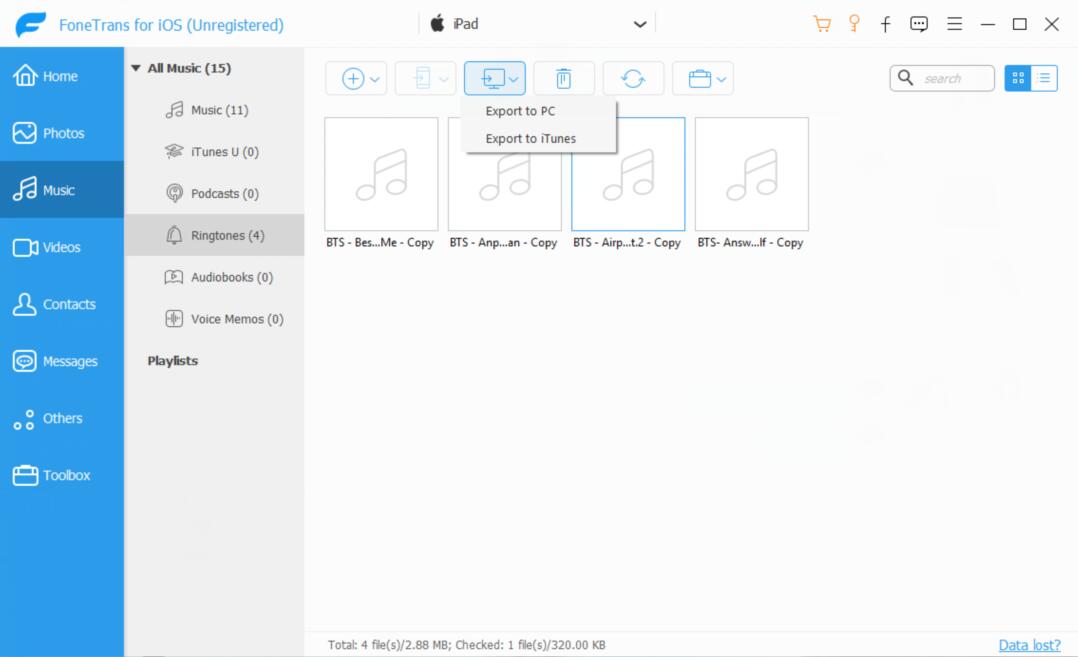The width and height of the screenshot is (1078, 657).
Task: Open Contacts section
Action: click(62, 304)
